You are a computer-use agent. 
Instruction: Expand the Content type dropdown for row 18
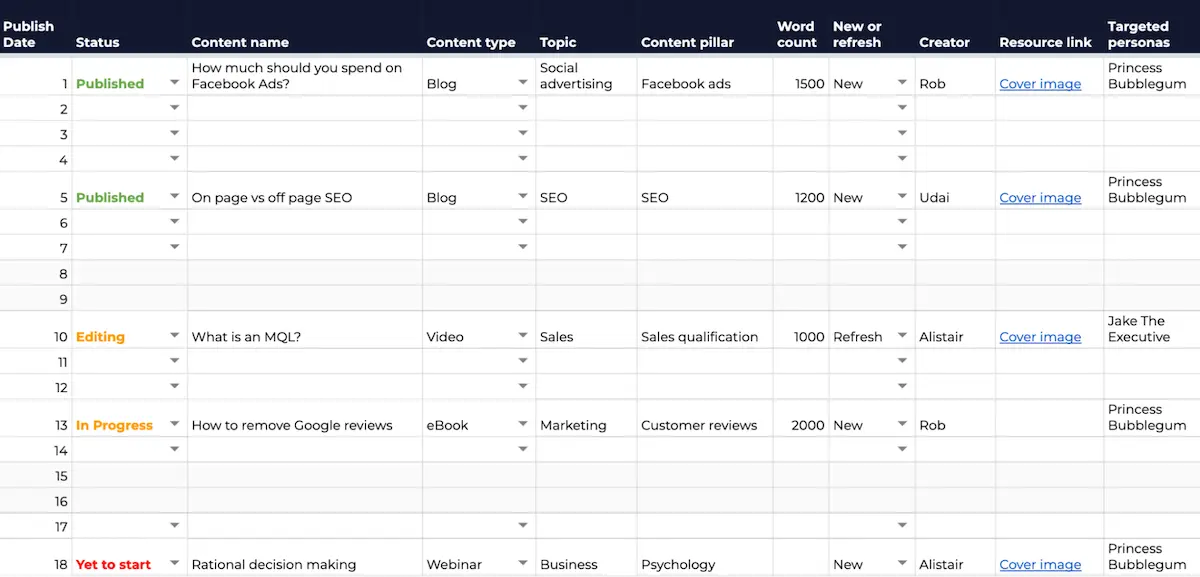point(523,564)
